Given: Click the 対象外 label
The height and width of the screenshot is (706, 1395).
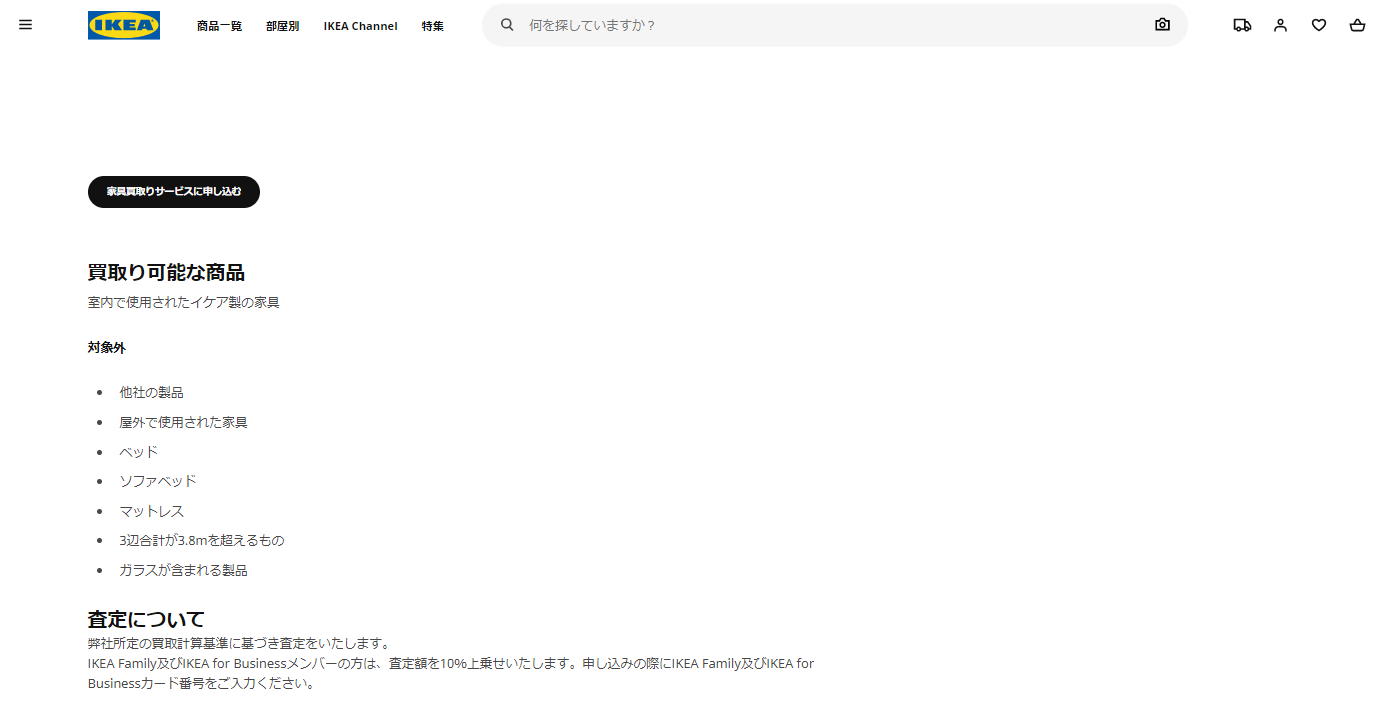Looking at the screenshot, I should click(107, 348).
